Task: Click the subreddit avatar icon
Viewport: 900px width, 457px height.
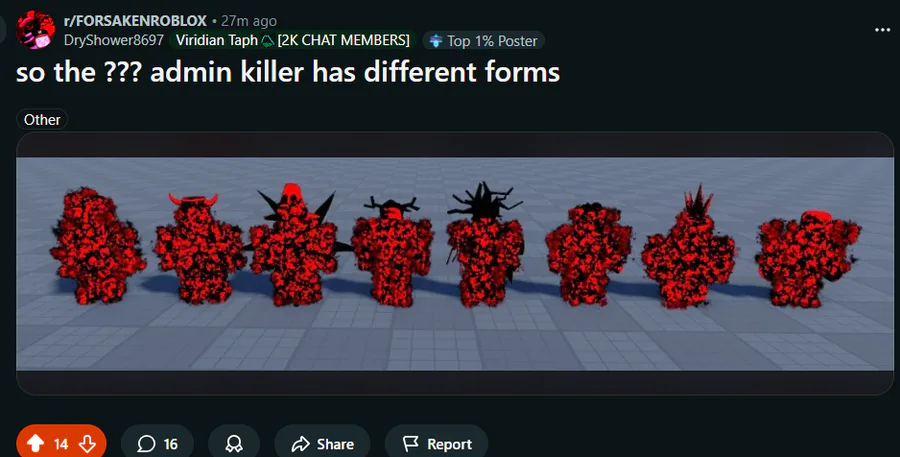Action: pos(36,30)
